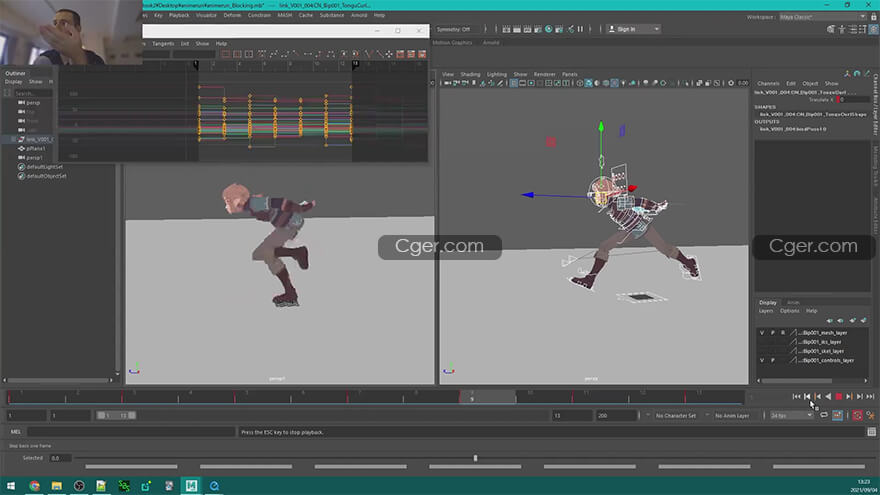Open Panels menu in viewport panel
This screenshot has width=880, height=495.
click(569, 74)
